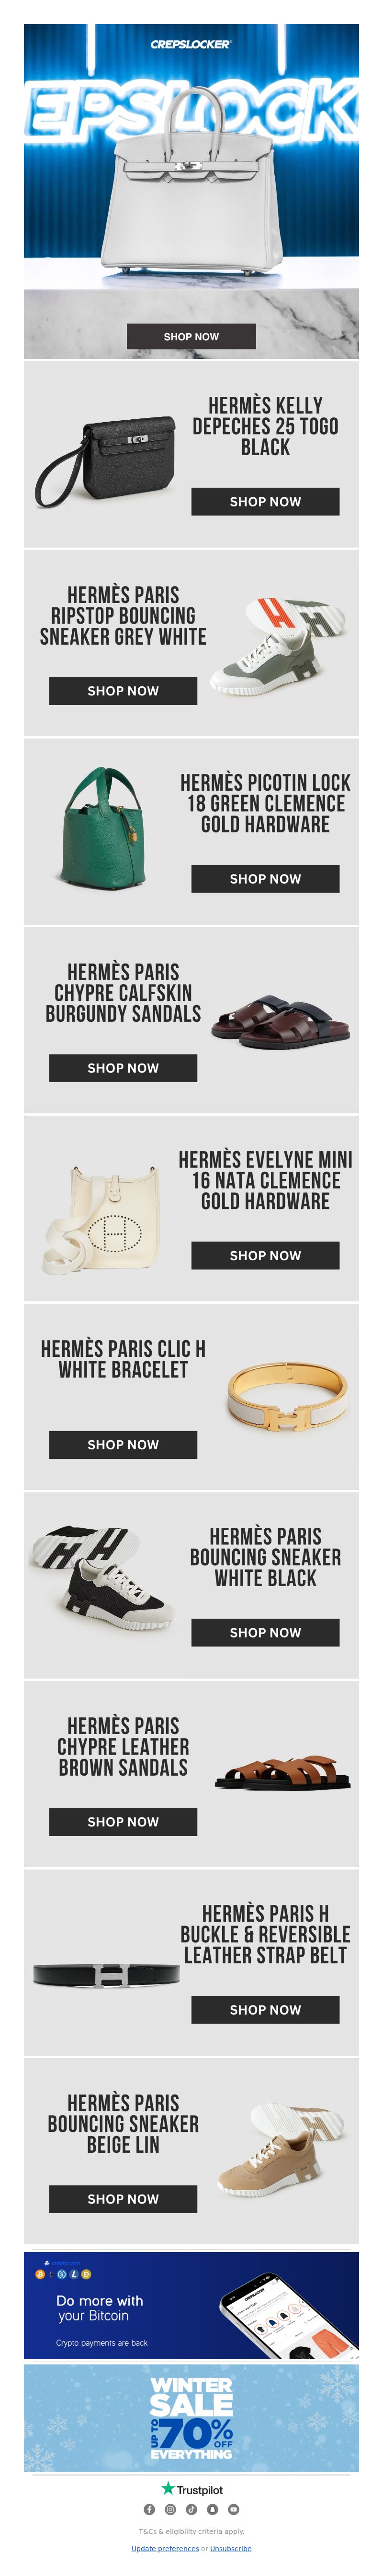Click Shop Now for Ripstop Bouncing Sneaker Grey White
The height and width of the screenshot is (2576, 383).
[x=123, y=691]
